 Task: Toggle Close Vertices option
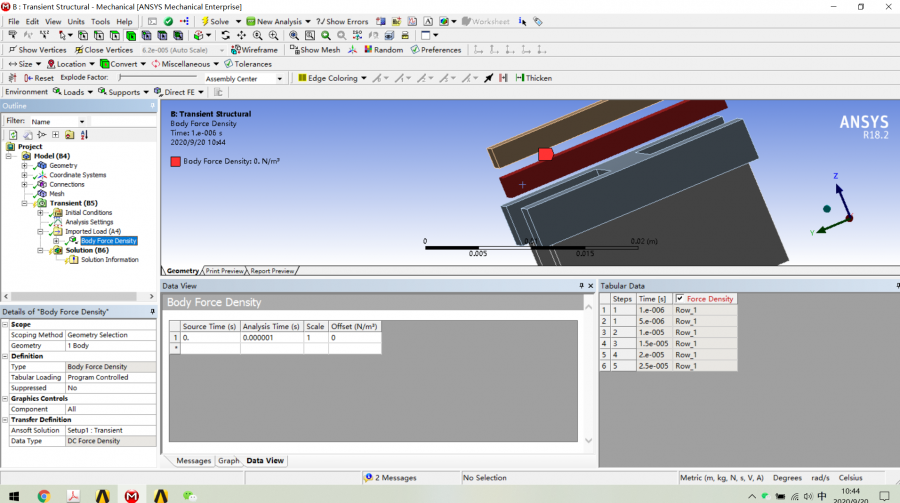click(x=103, y=49)
